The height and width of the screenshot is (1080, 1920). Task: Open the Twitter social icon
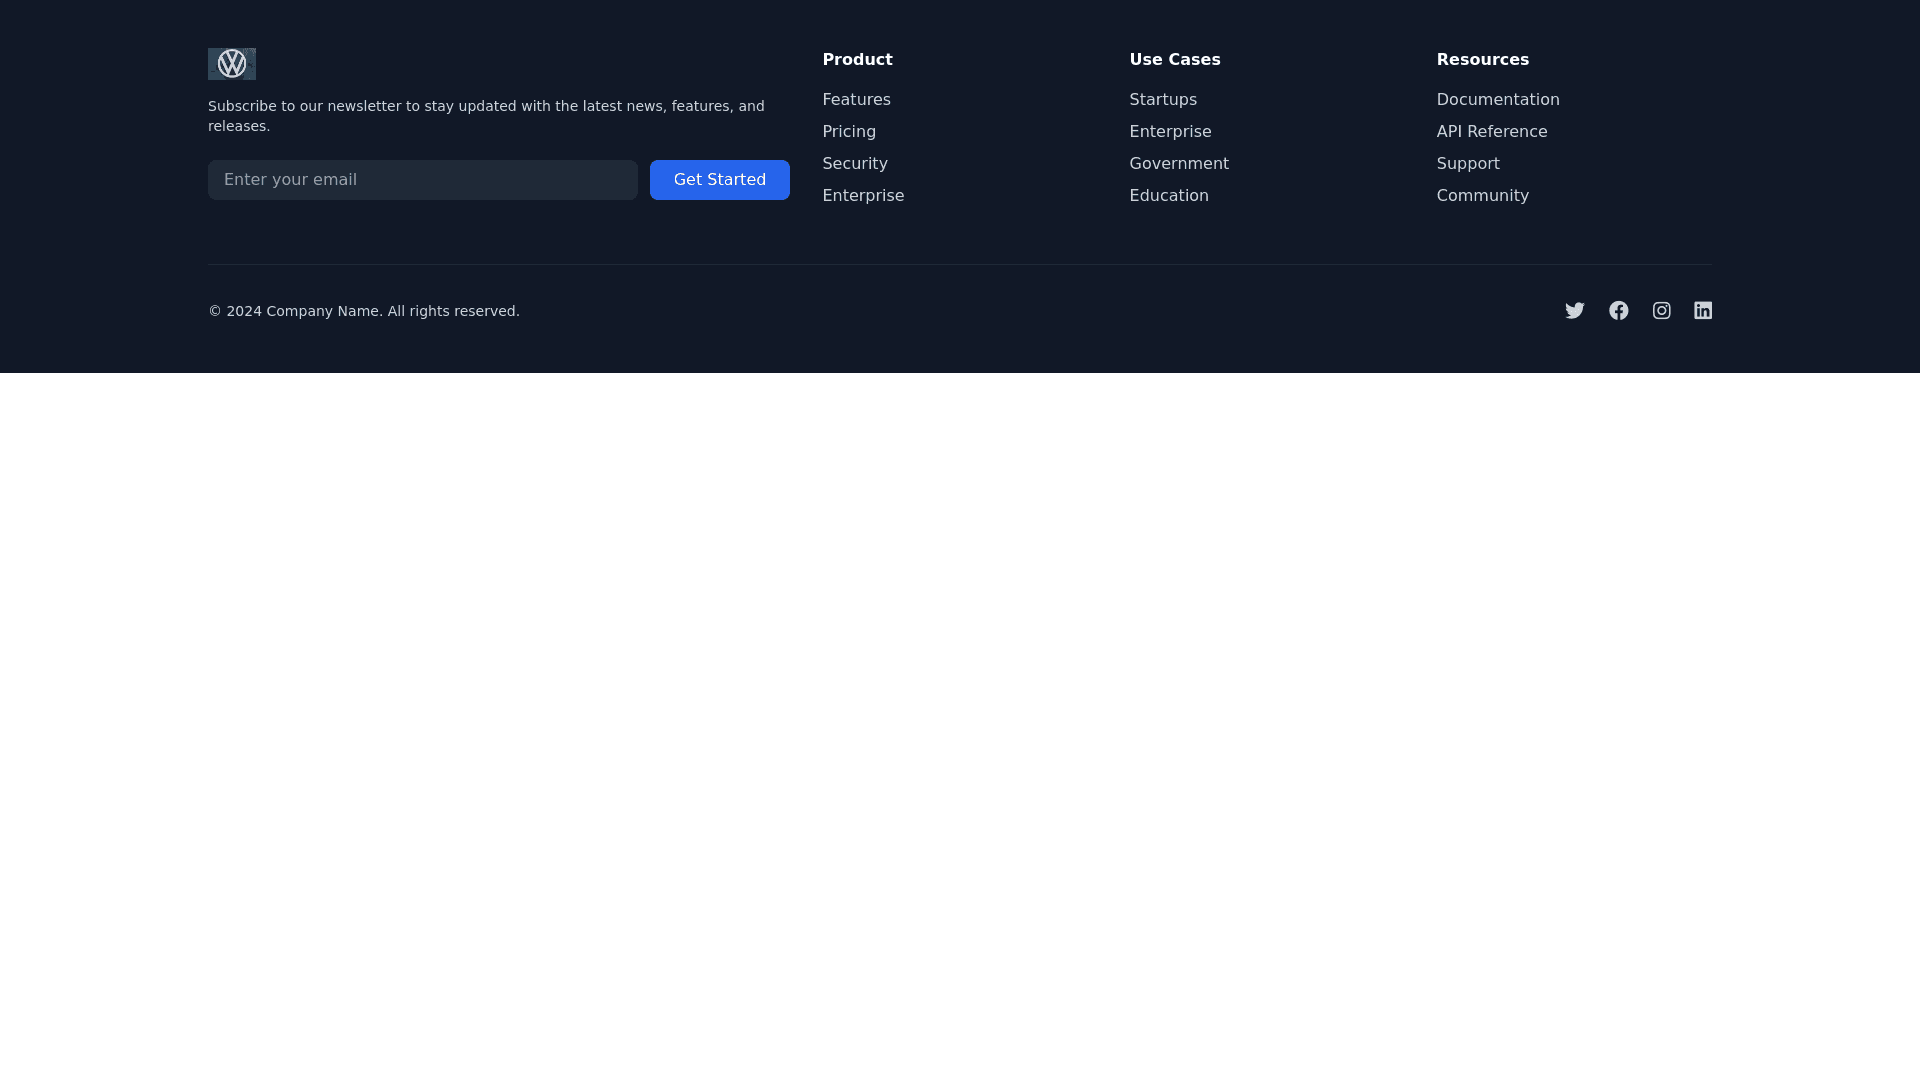click(x=1574, y=311)
